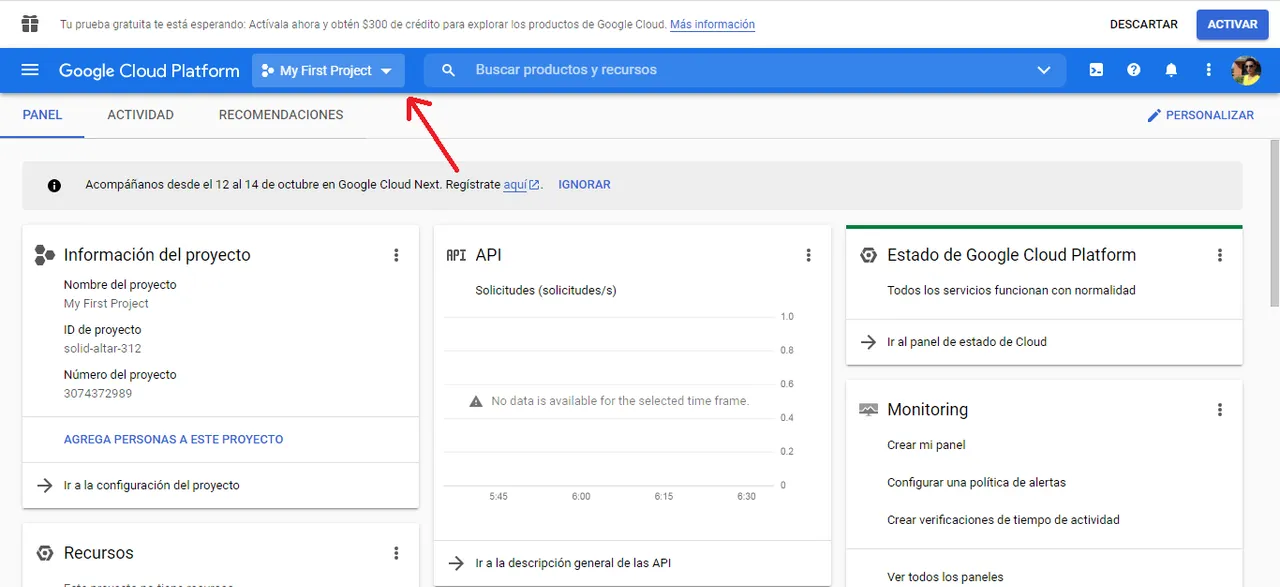This screenshot has width=1280, height=587.
Task: Activate Cloud Shell terminal icon
Action: click(x=1096, y=70)
